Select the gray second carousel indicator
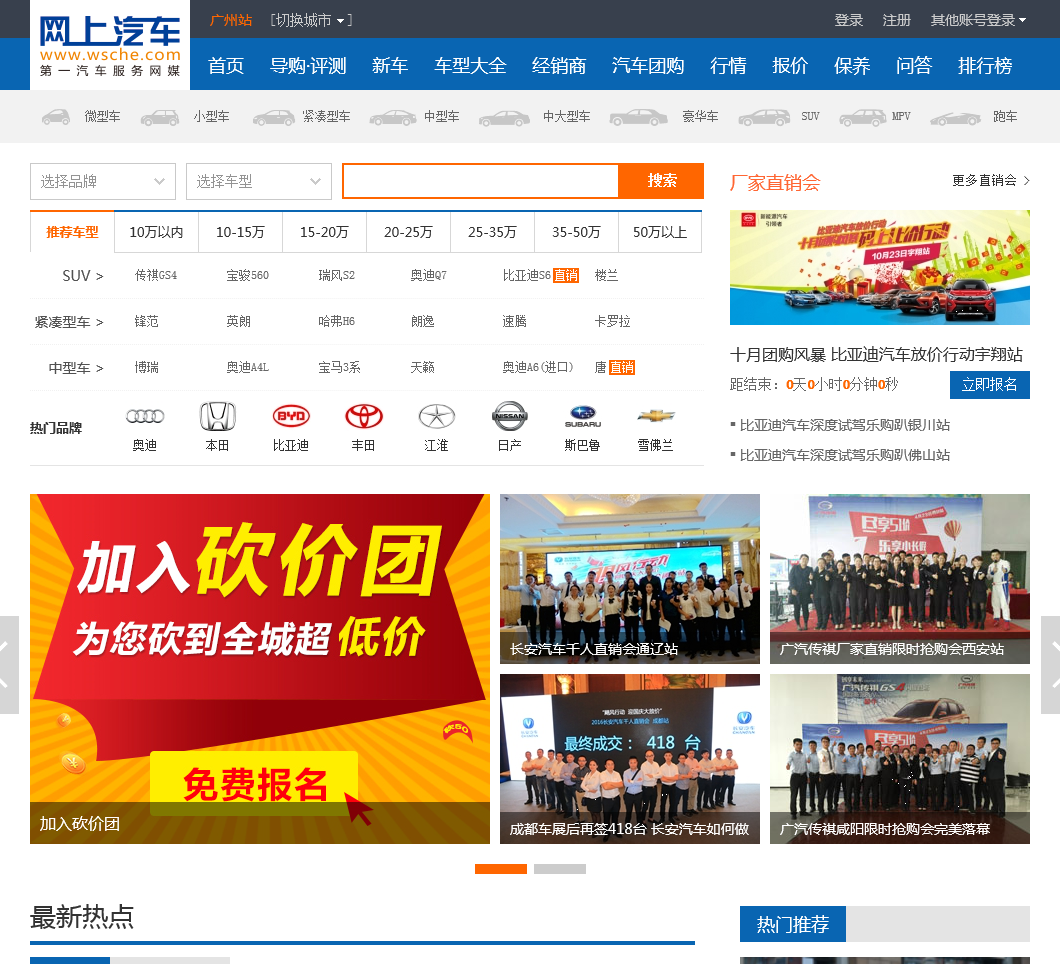The width and height of the screenshot is (1060, 964). point(560,869)
